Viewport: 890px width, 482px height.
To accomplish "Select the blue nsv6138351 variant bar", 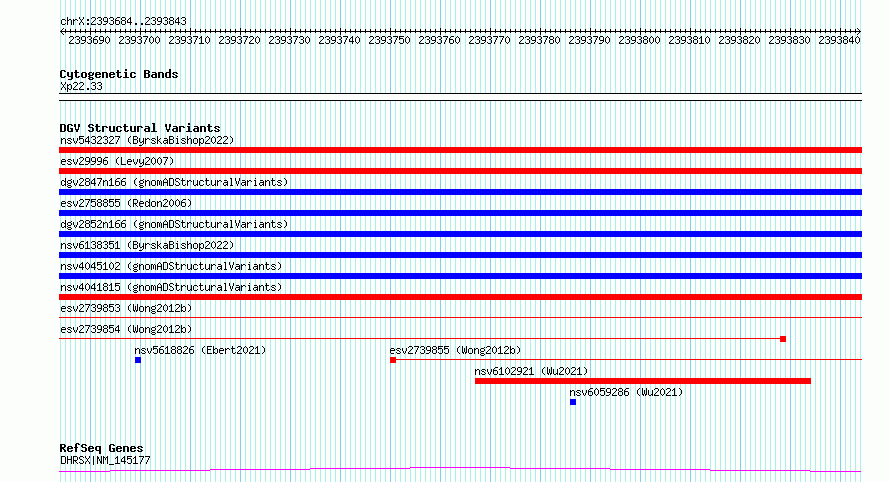I will [x=460, y=255].
